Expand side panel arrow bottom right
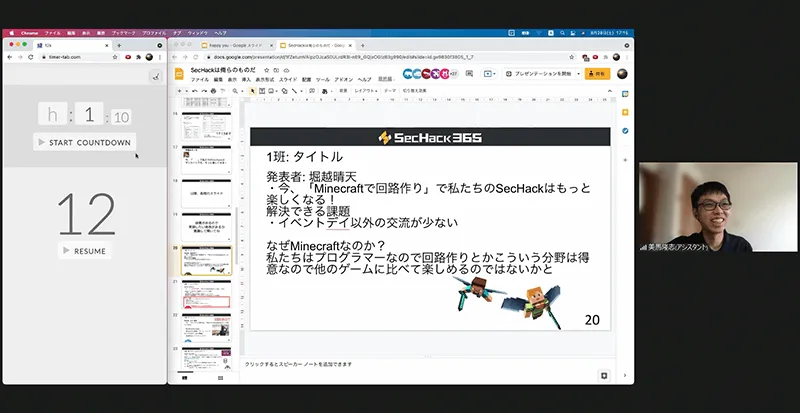 coord(625,376)
